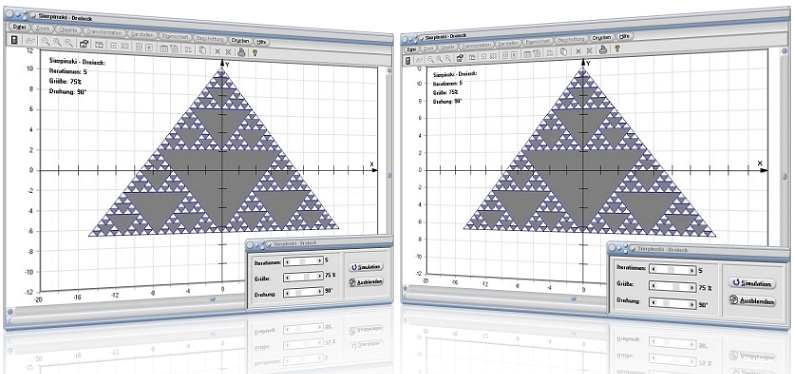Viewport: 794px width, 374px height.
Task: Open the Drucken tab in the left window
Action: click(x=240, y=40)
